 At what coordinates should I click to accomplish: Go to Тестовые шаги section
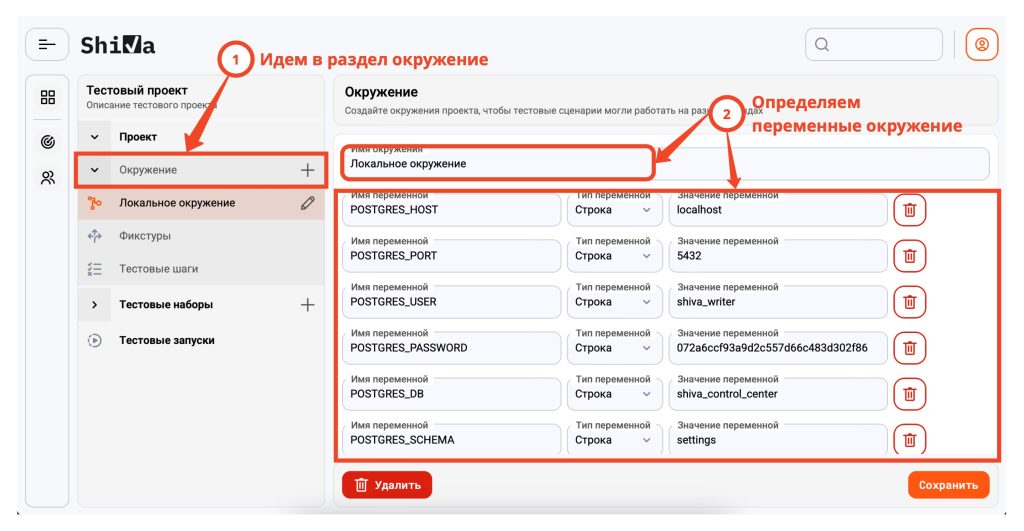coord(158,270)
